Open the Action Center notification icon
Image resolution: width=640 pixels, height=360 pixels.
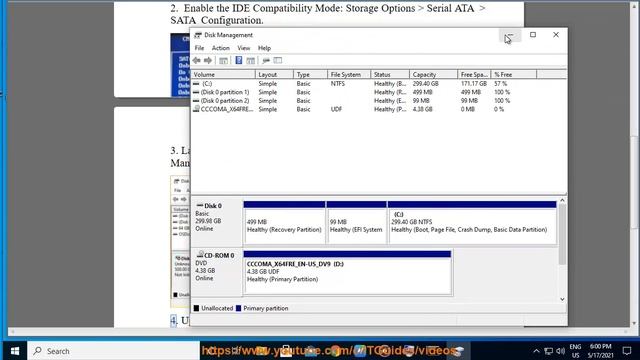pos(627,351)
